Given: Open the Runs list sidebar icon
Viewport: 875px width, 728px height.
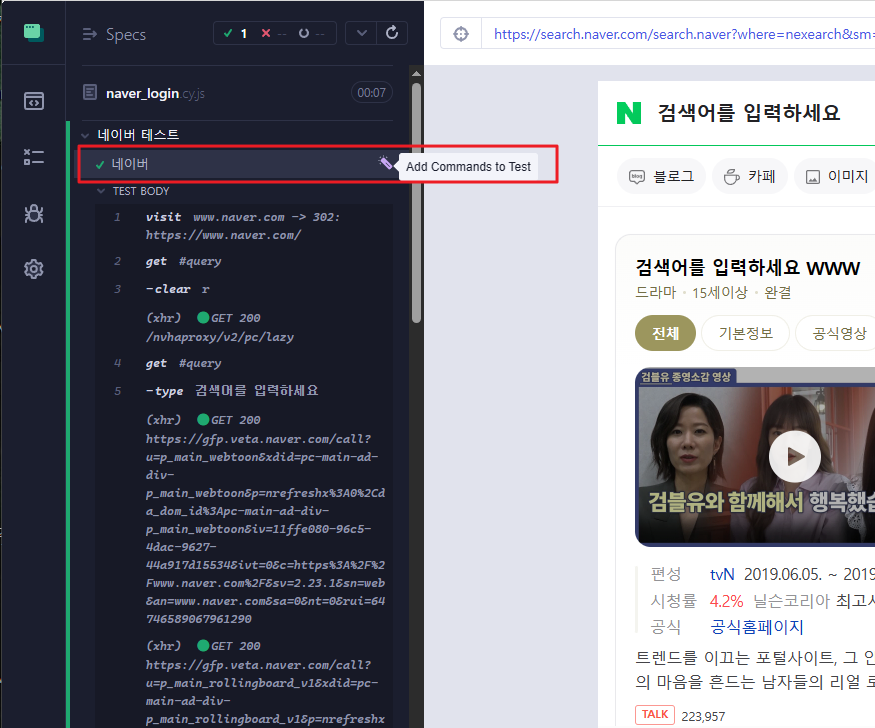Looking at the screenshot, I should [33, 157].
